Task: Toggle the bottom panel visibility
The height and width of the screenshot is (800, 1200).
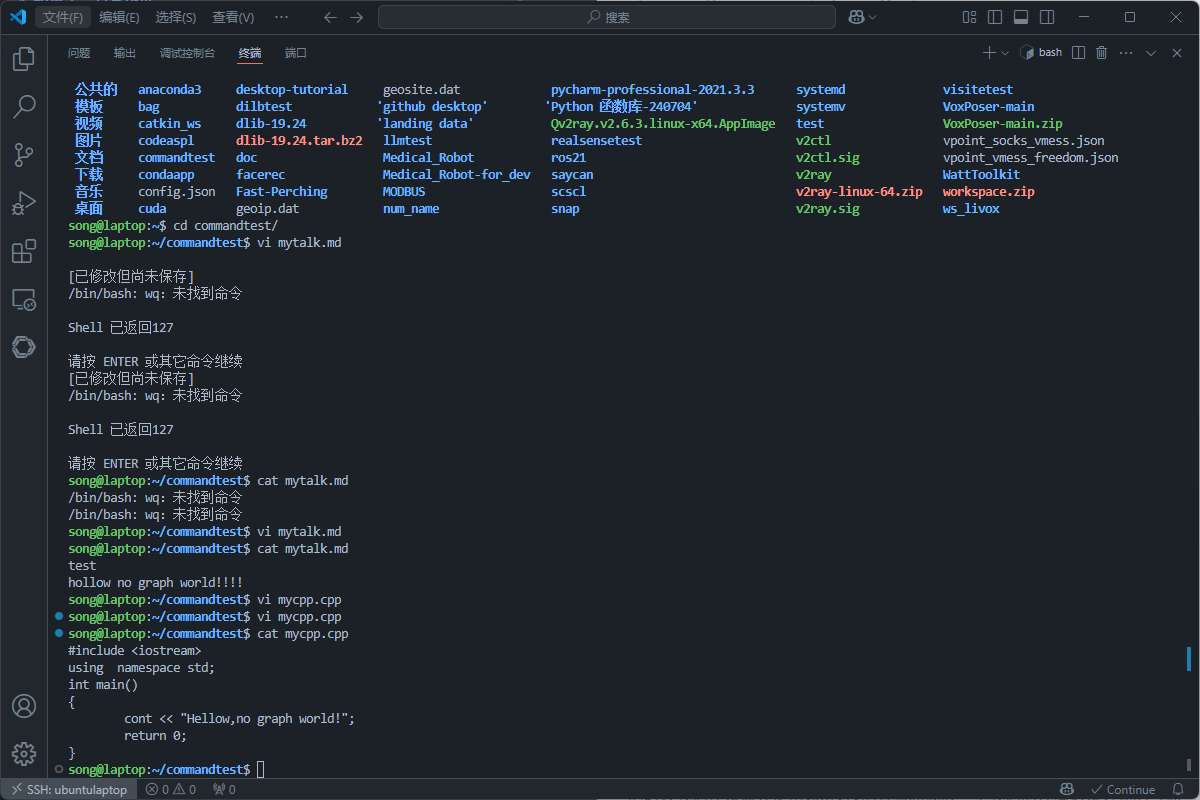Action: [1020, 17]
